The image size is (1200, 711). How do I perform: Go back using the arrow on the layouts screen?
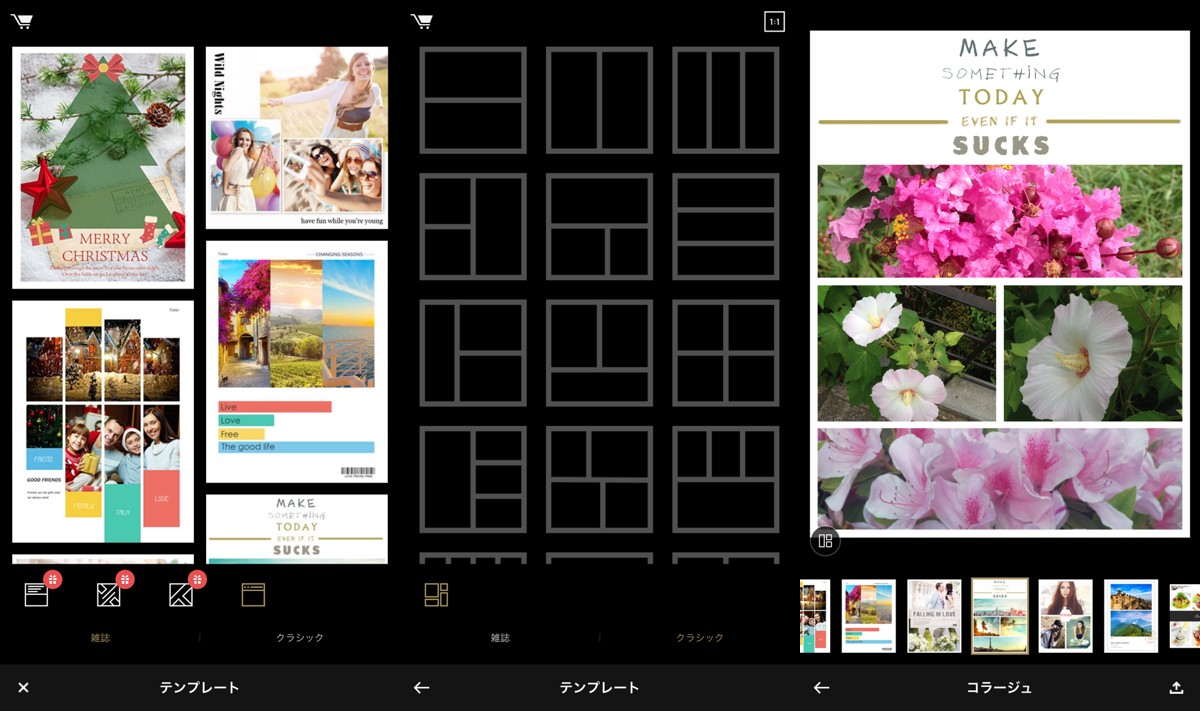(x=421, y=687)
